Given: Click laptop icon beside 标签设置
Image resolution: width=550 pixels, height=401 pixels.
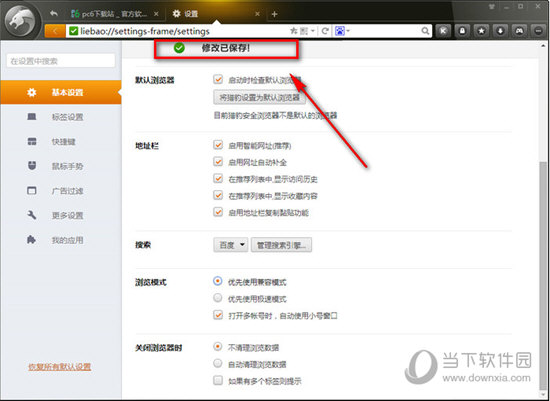Looking at the screenshot, I should point(32,117).
